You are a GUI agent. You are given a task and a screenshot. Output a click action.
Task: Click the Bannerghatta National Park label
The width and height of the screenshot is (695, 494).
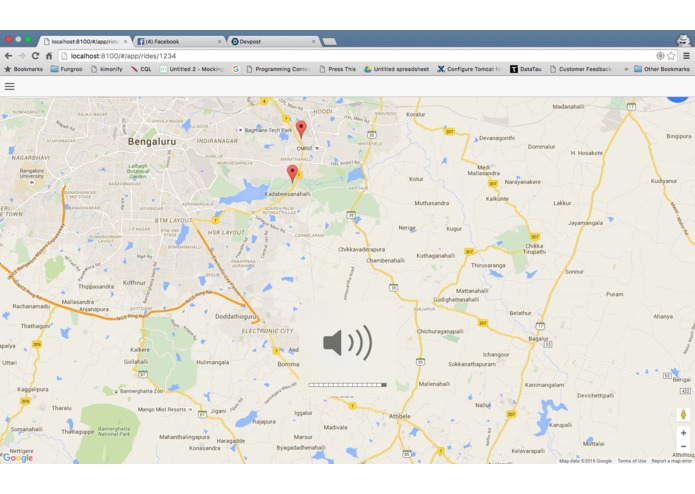click(x=114, y=431)
